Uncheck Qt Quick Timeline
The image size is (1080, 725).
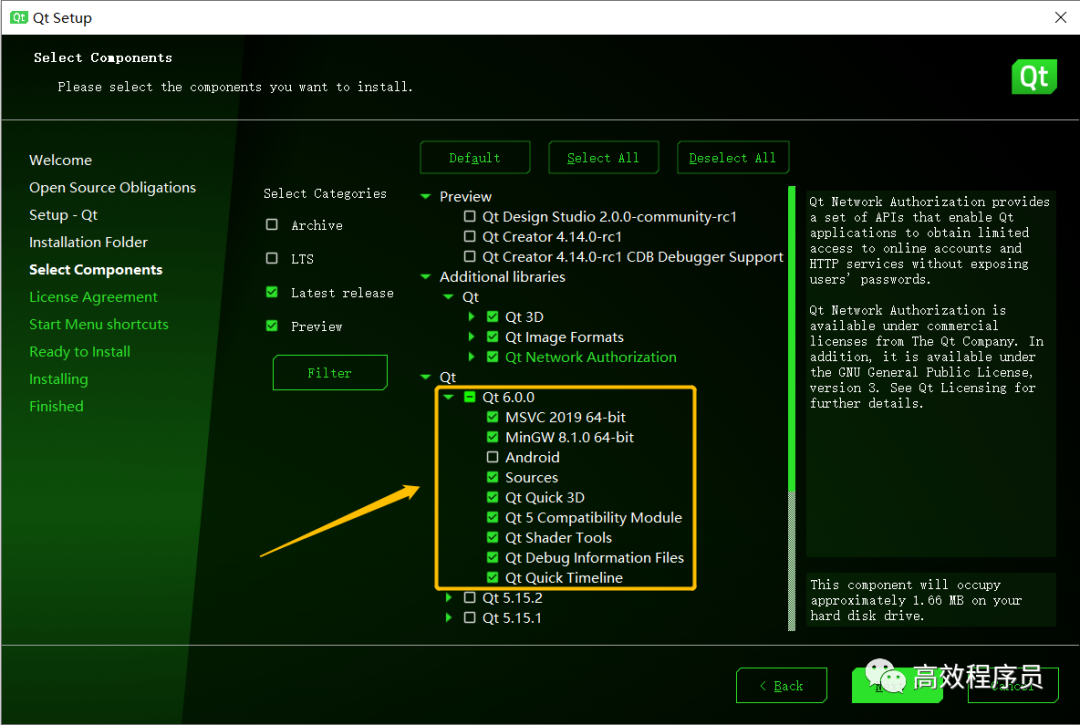[492, 577]
